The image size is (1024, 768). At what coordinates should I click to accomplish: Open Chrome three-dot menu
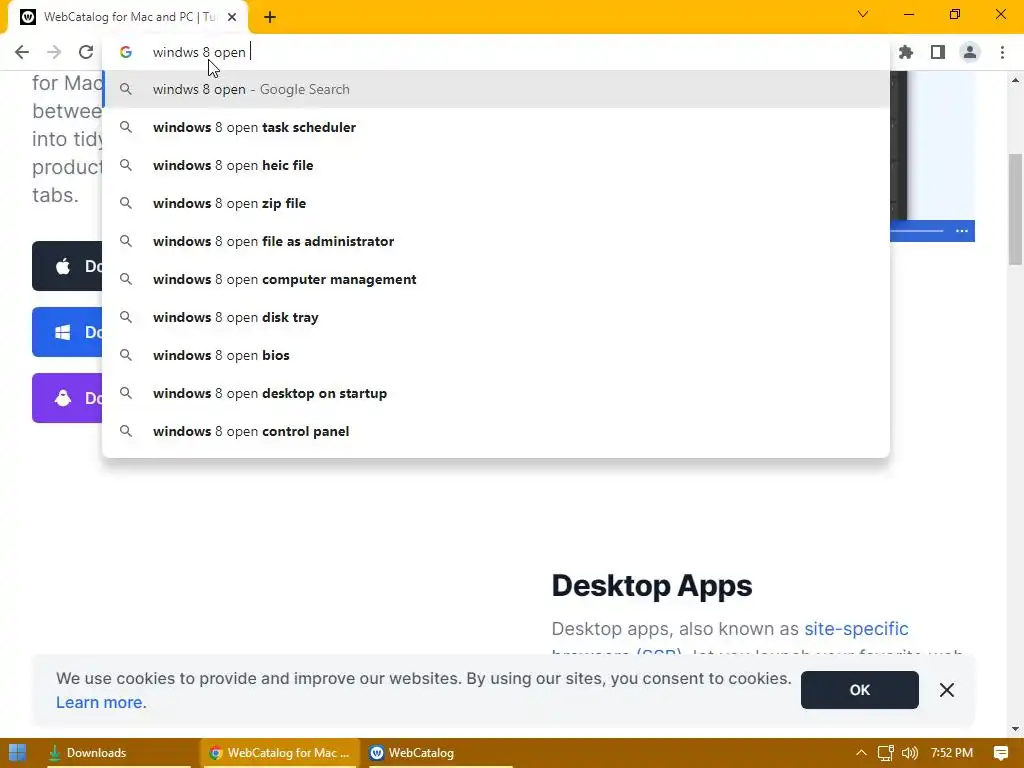click(1002, 52)
